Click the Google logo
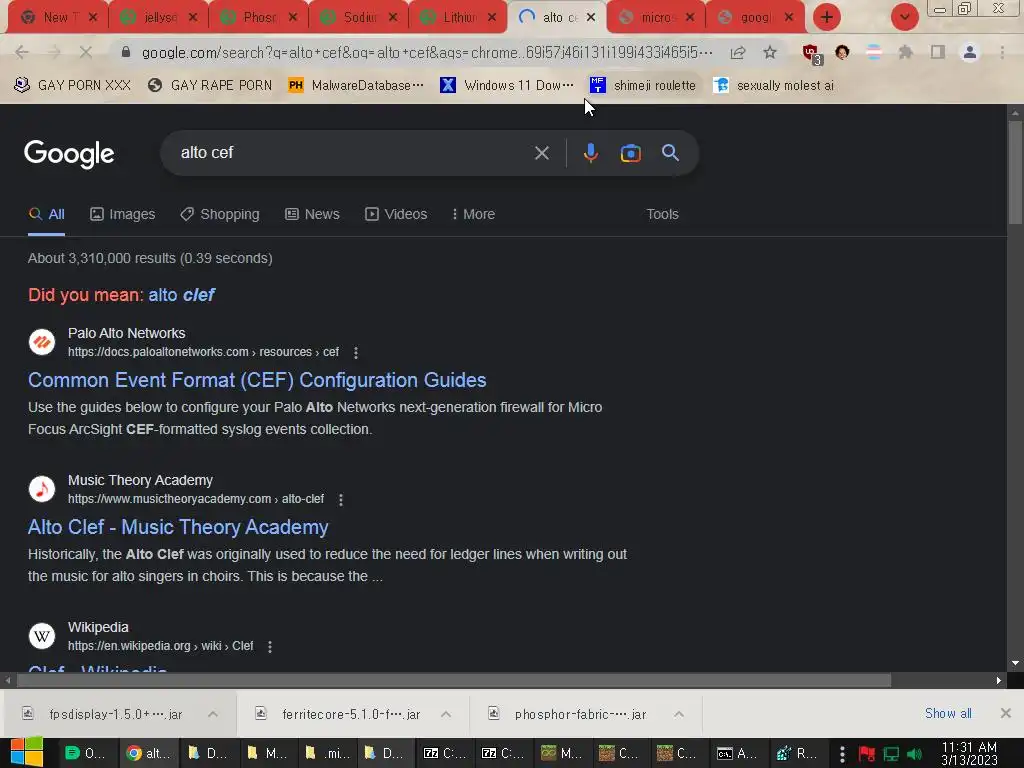Screen dimensions: 1024x768 coord(69,154)
